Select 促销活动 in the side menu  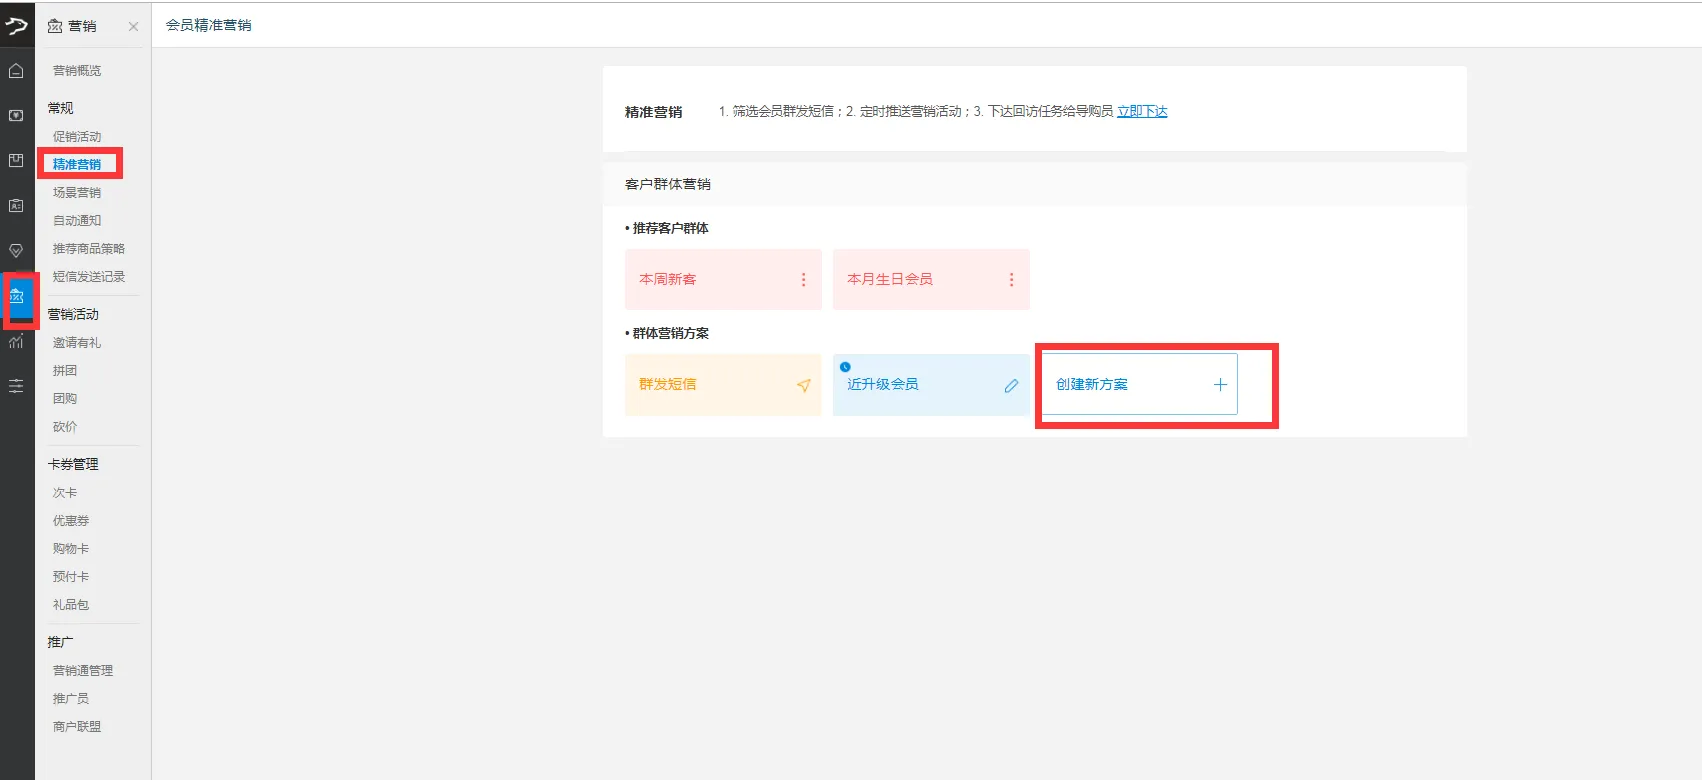click(x=77, y=137)
